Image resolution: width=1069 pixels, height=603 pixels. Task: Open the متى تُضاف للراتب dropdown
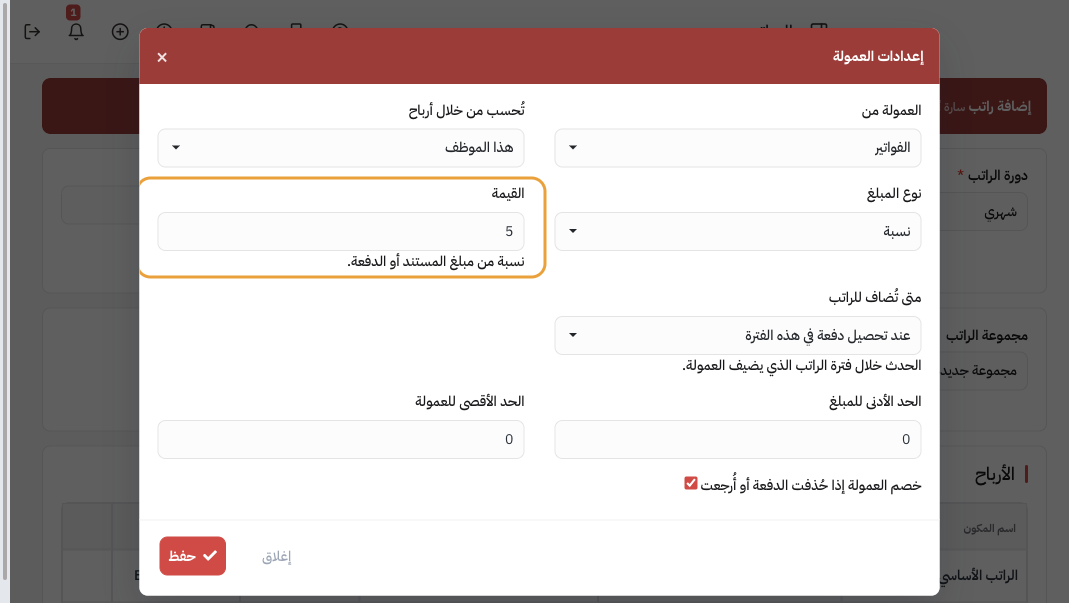click(x=738, y=335)
